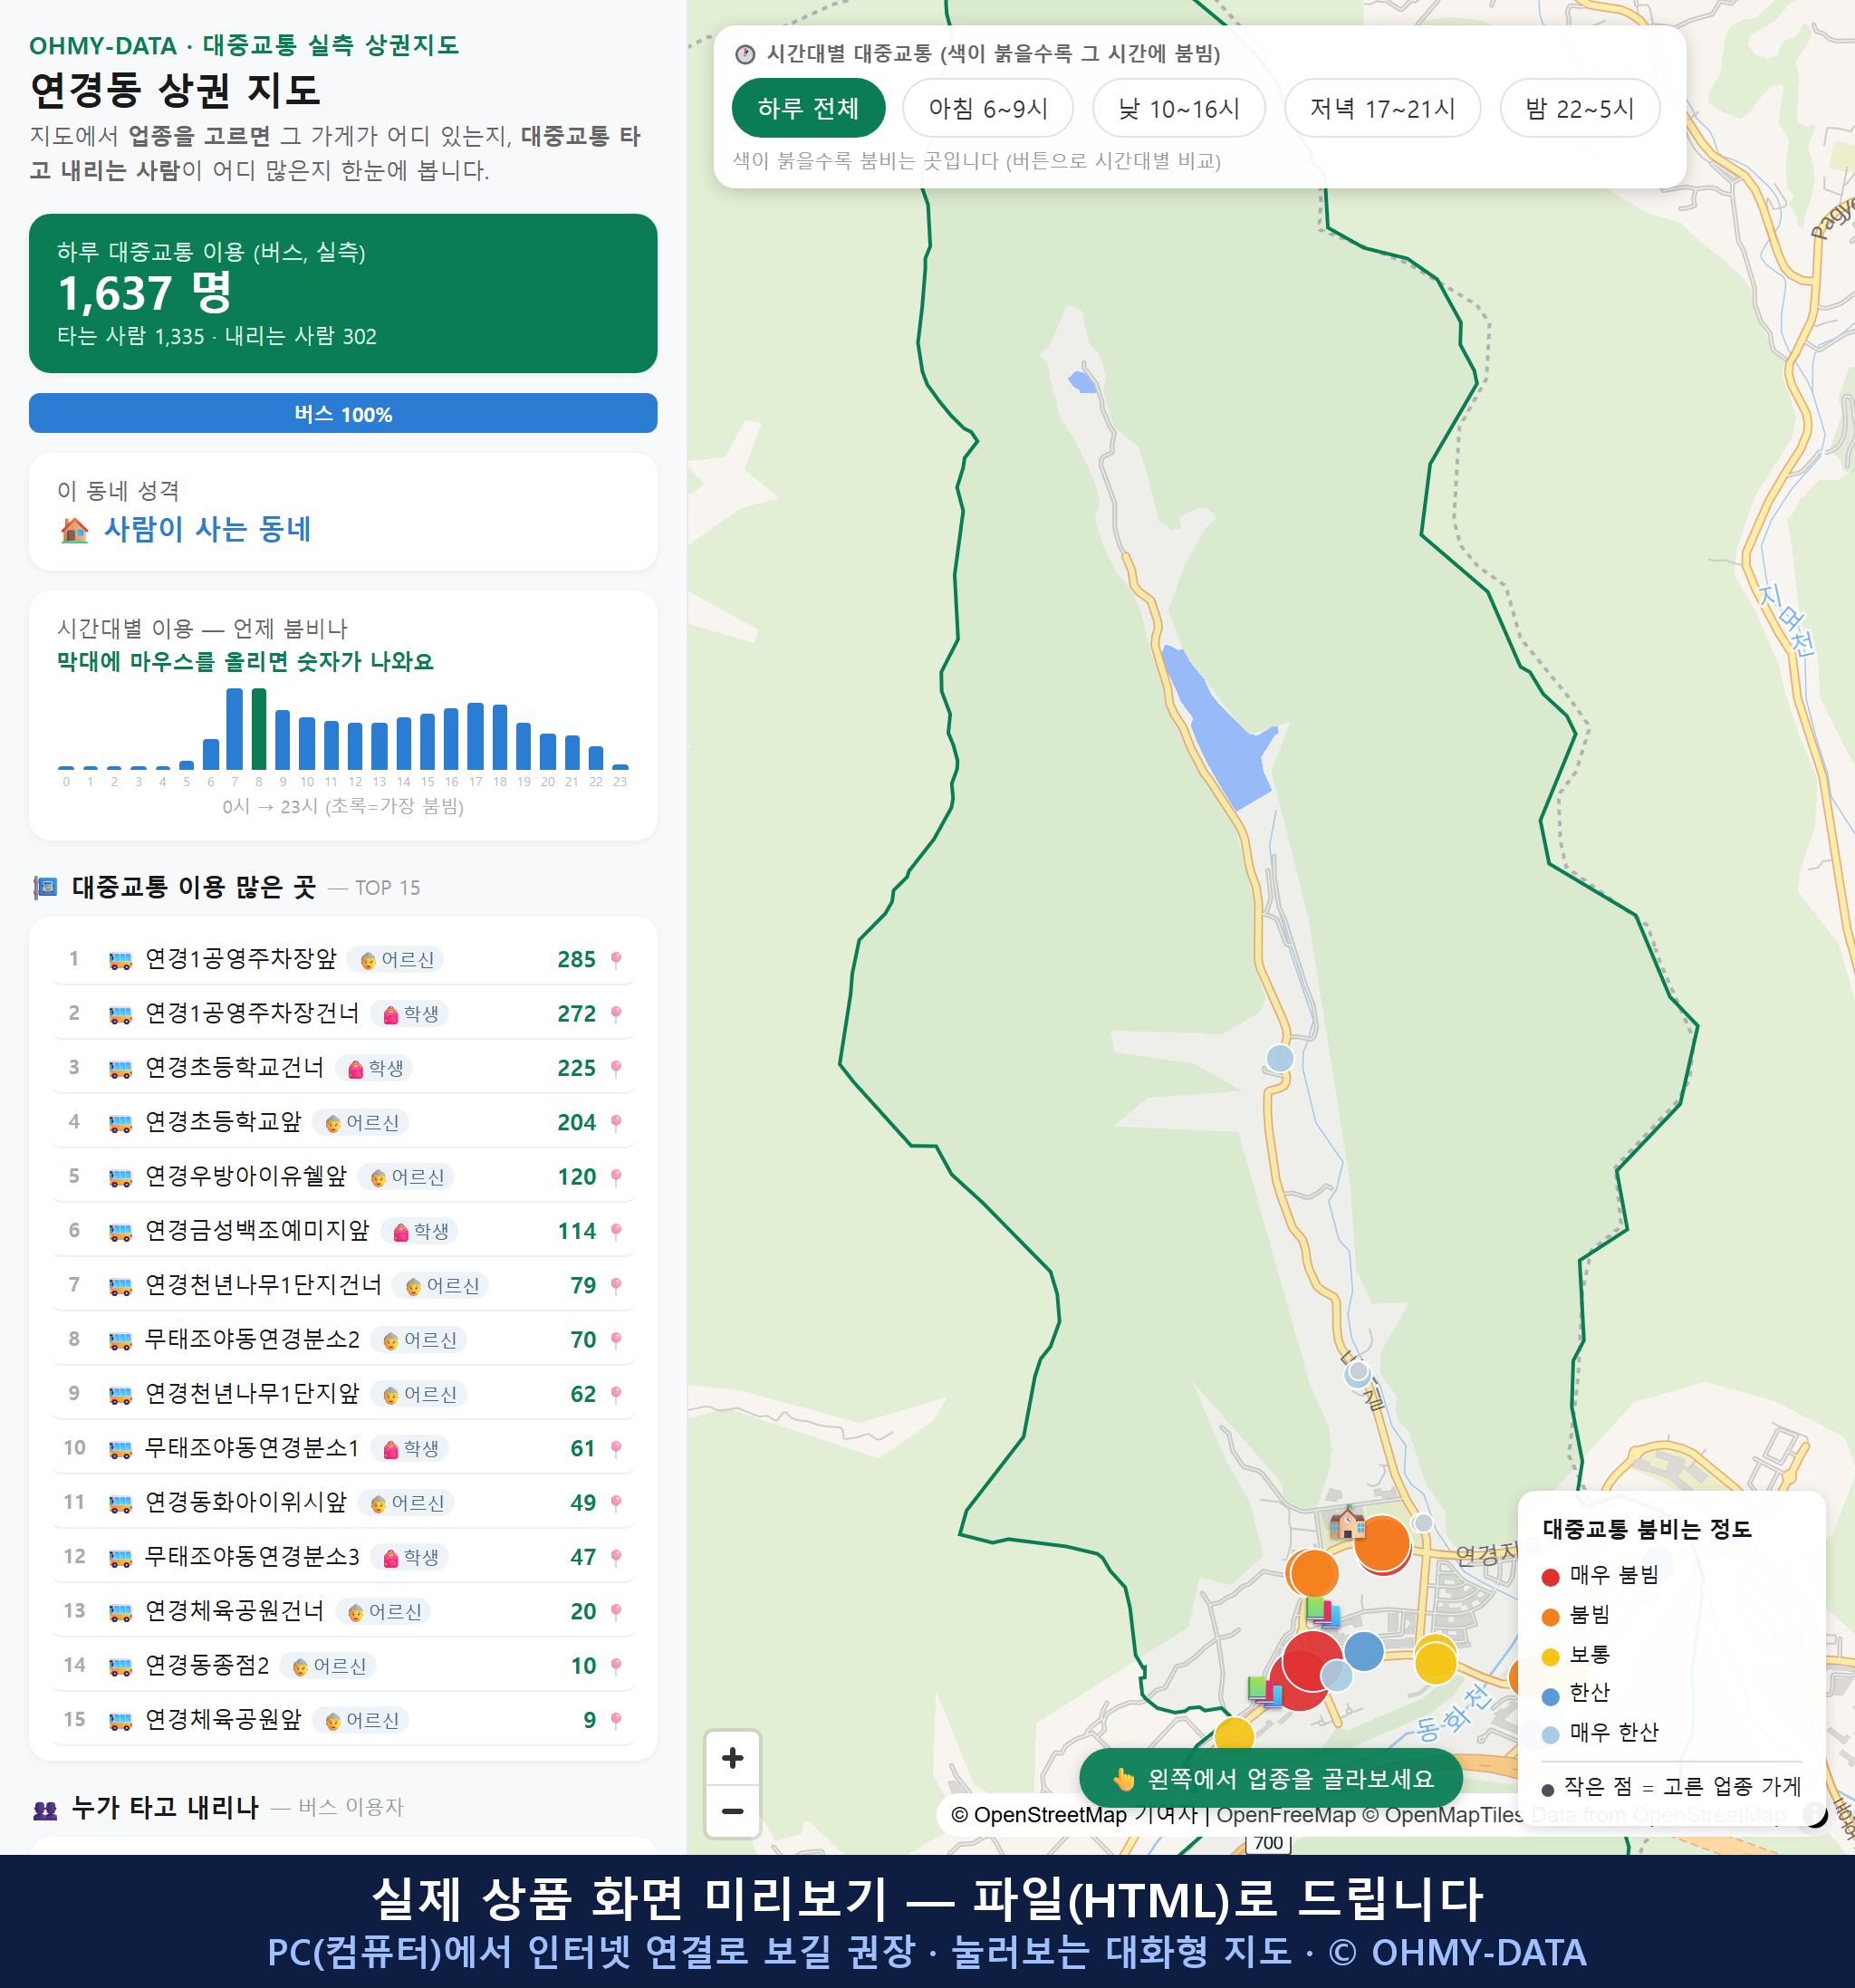Click the large red crowded circle on map
The image size is (1855, 1988).
tap(1312, 1662)
